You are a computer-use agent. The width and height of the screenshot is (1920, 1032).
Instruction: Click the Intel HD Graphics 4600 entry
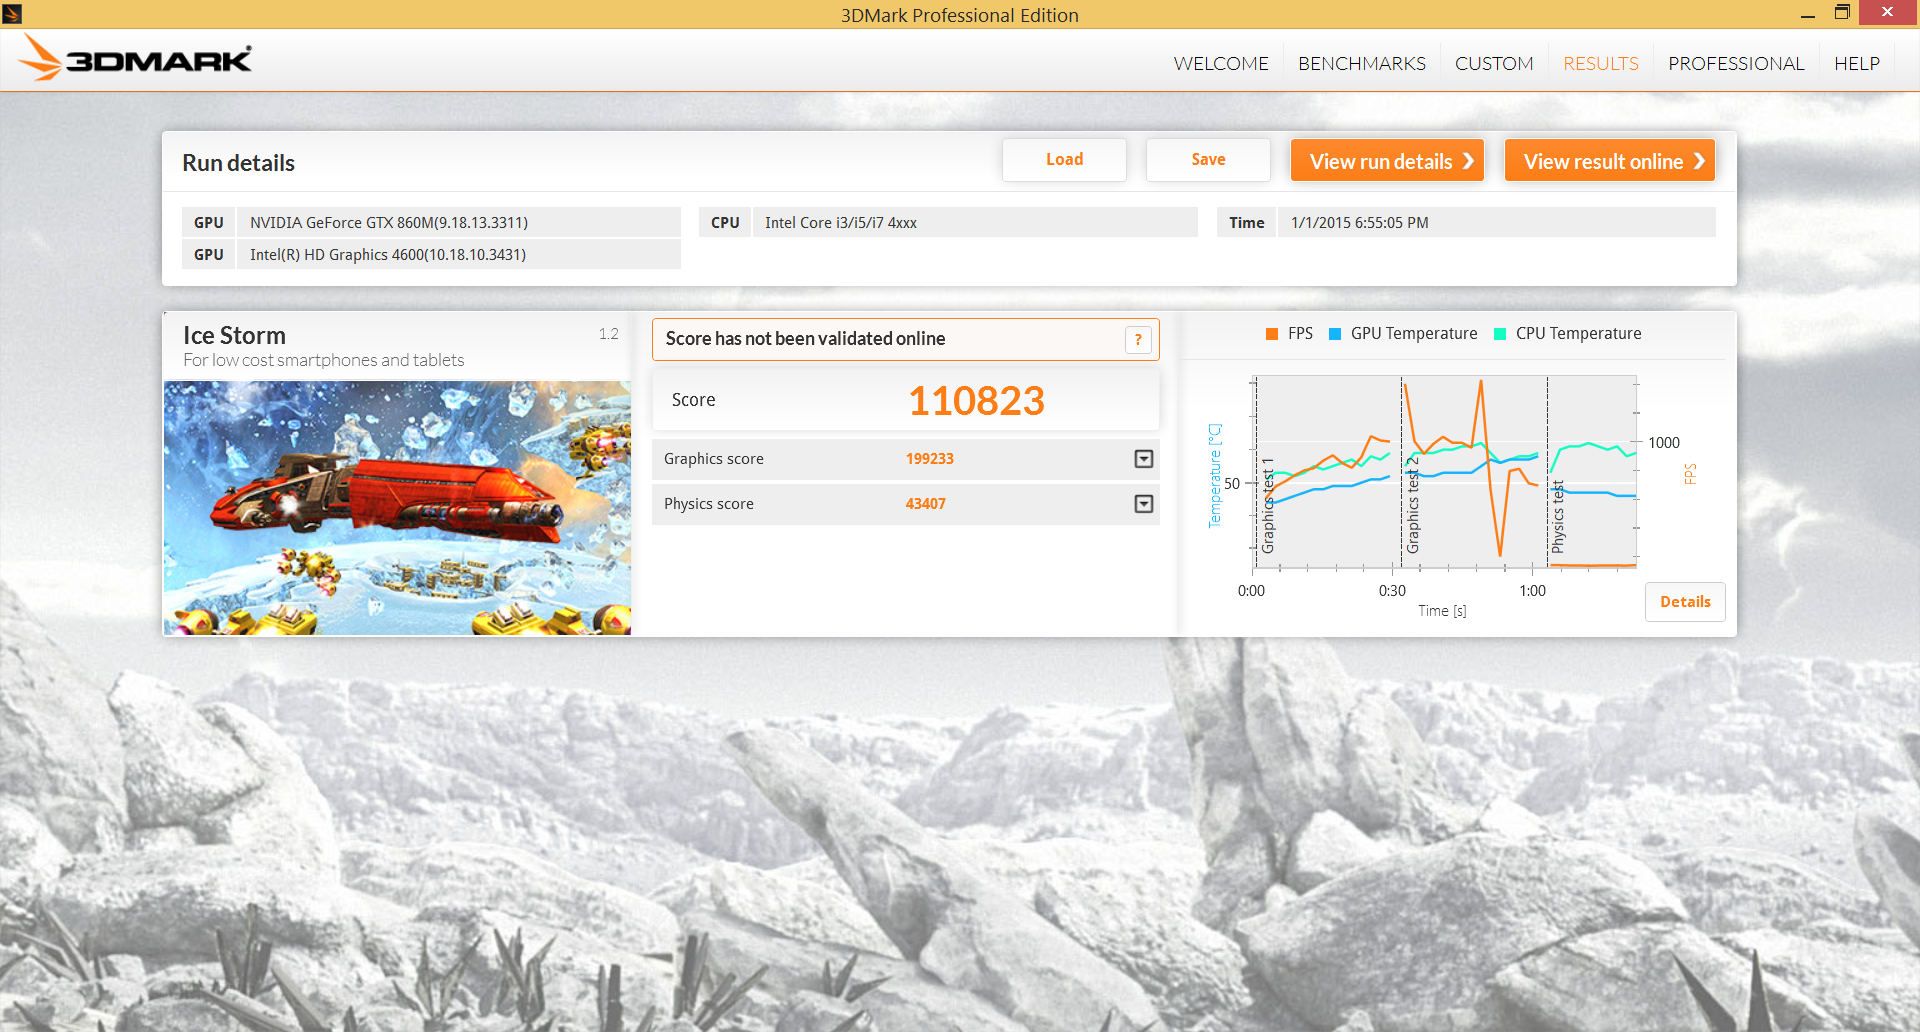[x=459, y=254]
